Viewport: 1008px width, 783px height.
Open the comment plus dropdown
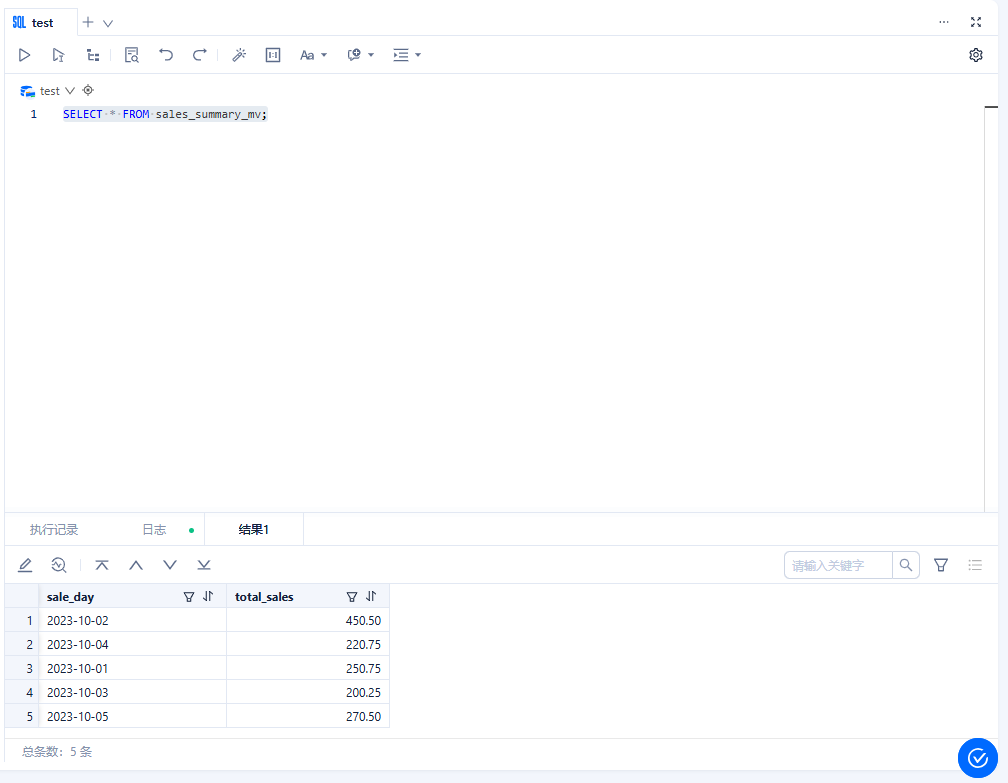(361, 55)
